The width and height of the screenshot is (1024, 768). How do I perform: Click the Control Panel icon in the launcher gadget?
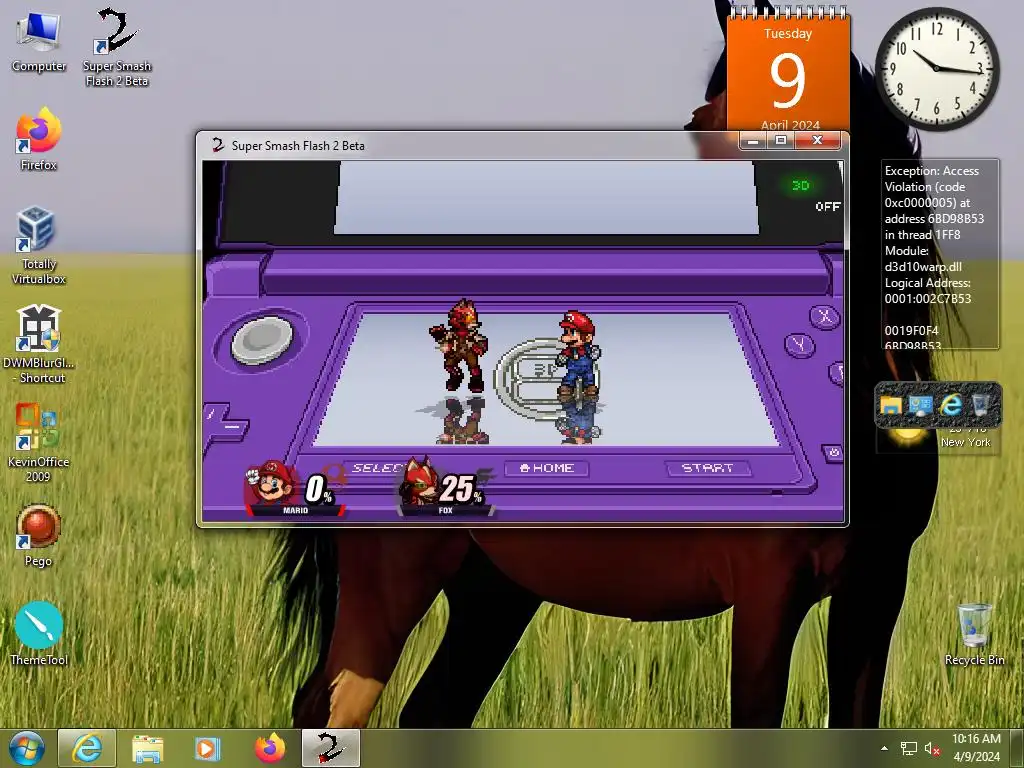pyautogui.click(x=921, y=406)
